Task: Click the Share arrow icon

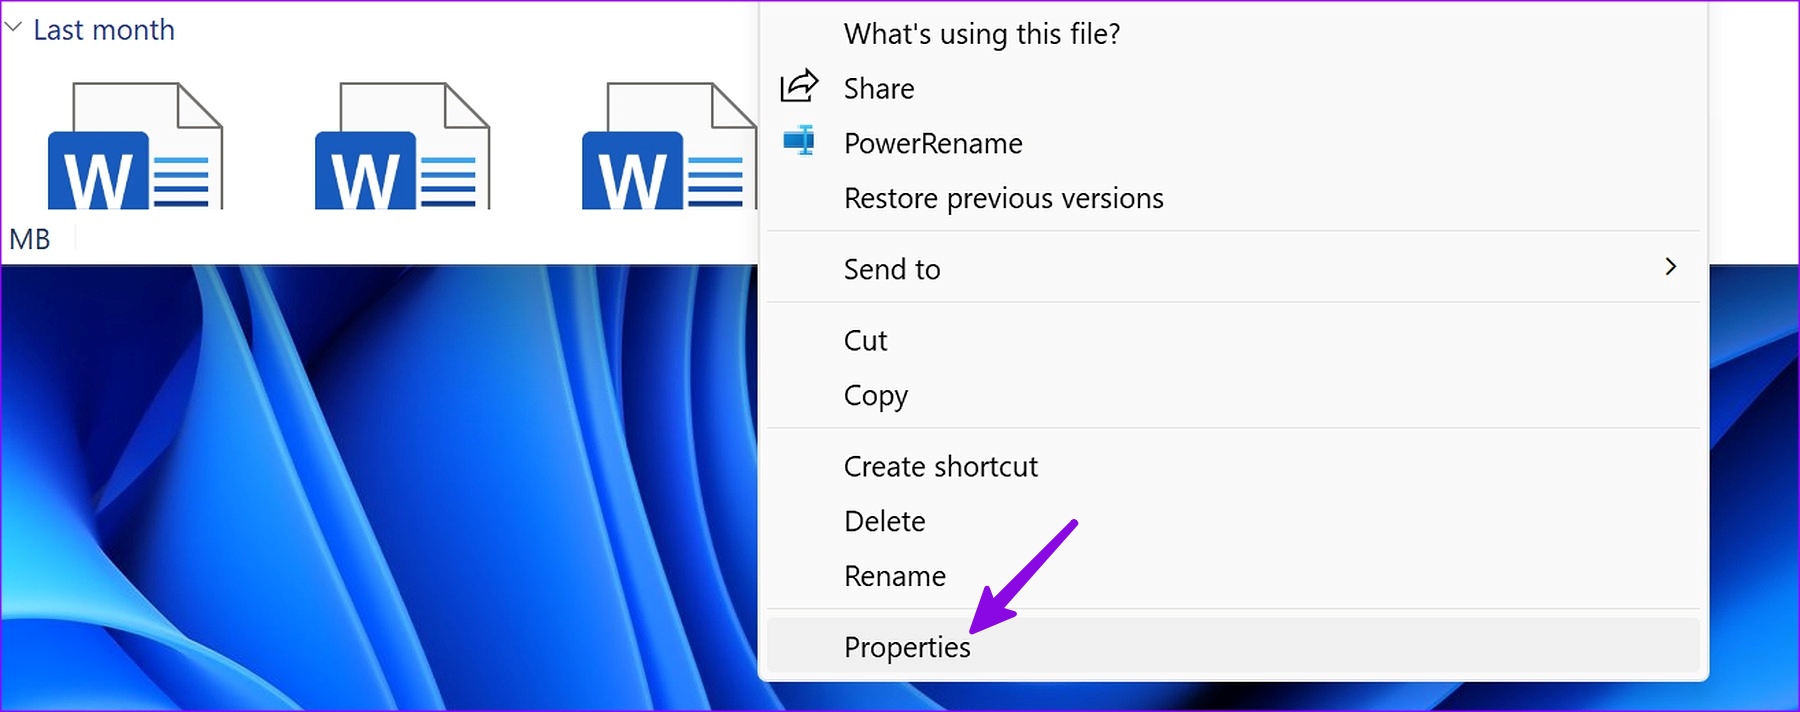Action: pos(799,87)
